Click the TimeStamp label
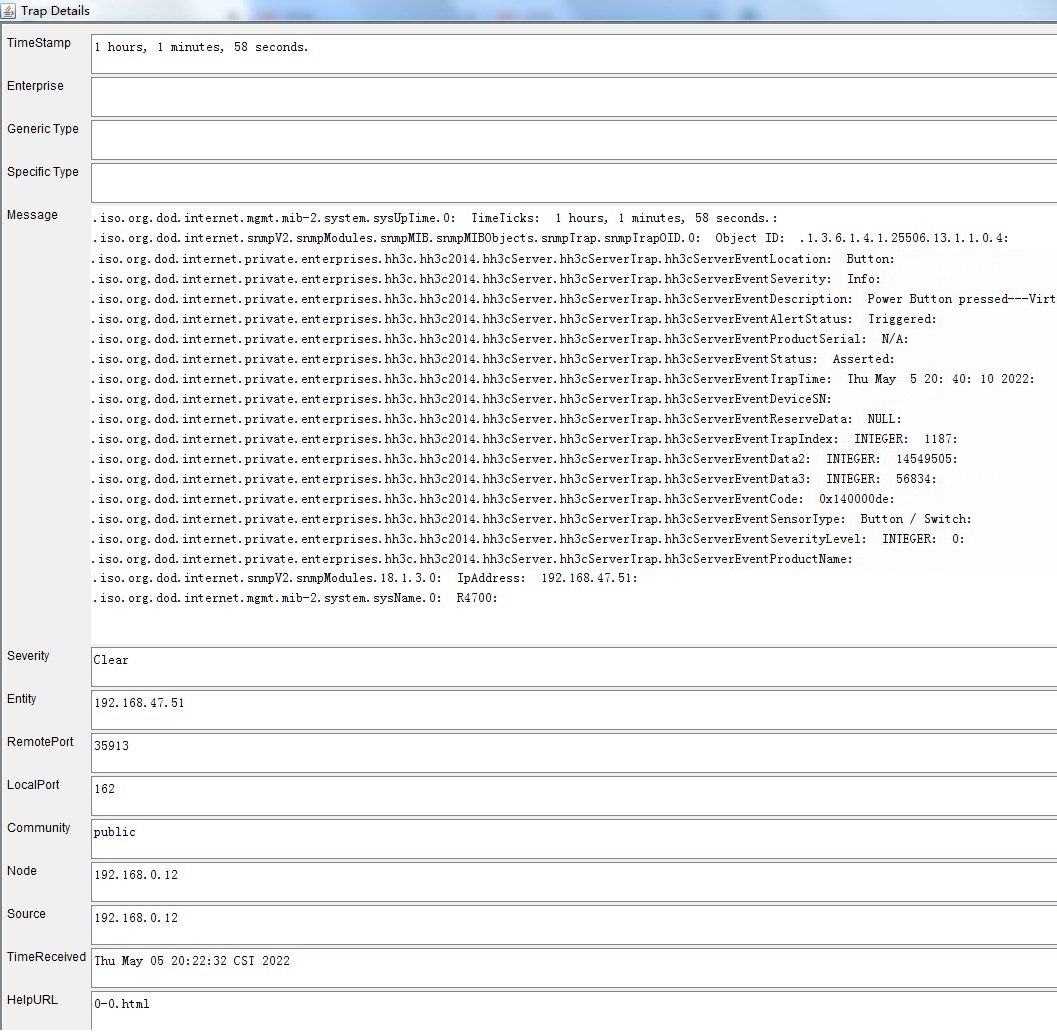The image size is (1057, 1035). (38, 42)
